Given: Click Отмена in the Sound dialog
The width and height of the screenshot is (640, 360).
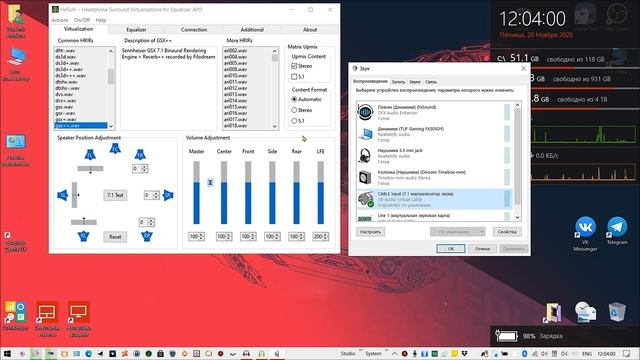Looking at the screenshot, I should pos(482,249).
